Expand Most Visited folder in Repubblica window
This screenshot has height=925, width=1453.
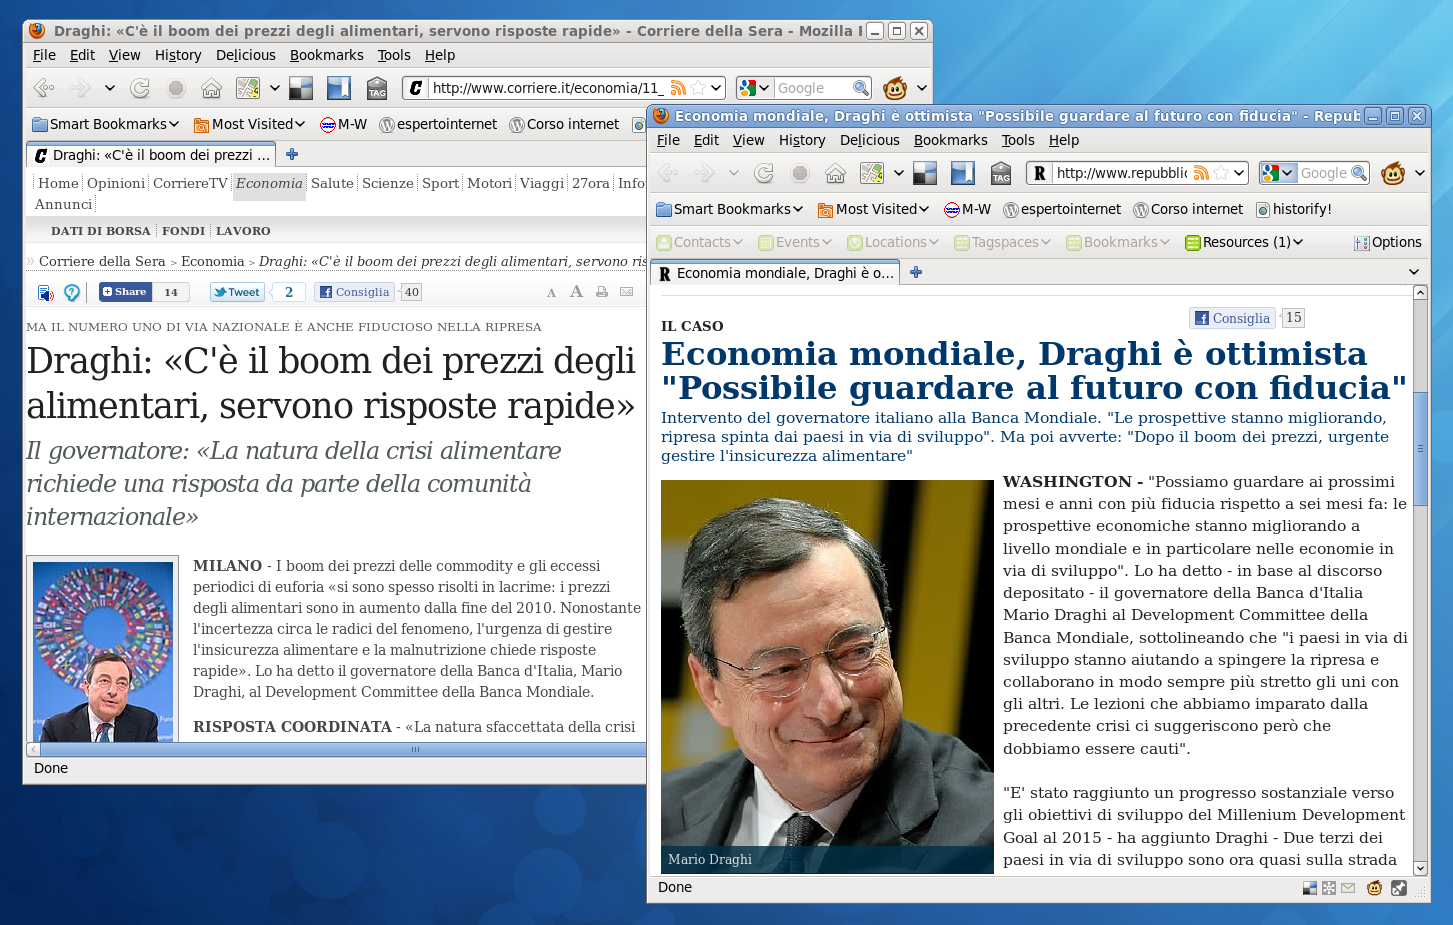tap(873, 209)
